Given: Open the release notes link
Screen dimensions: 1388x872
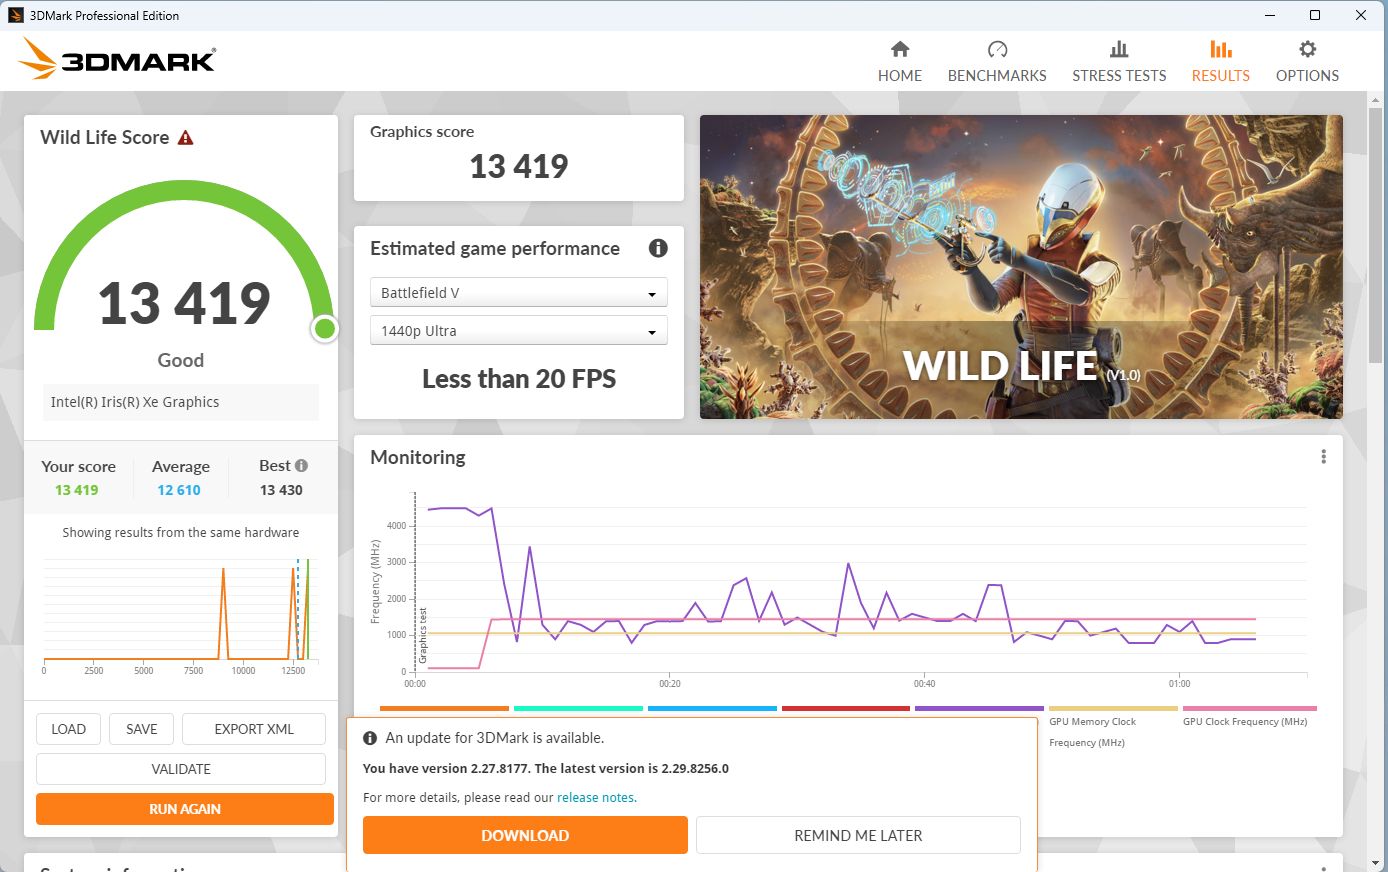Looking at the screenshot, I should [596, 798].
